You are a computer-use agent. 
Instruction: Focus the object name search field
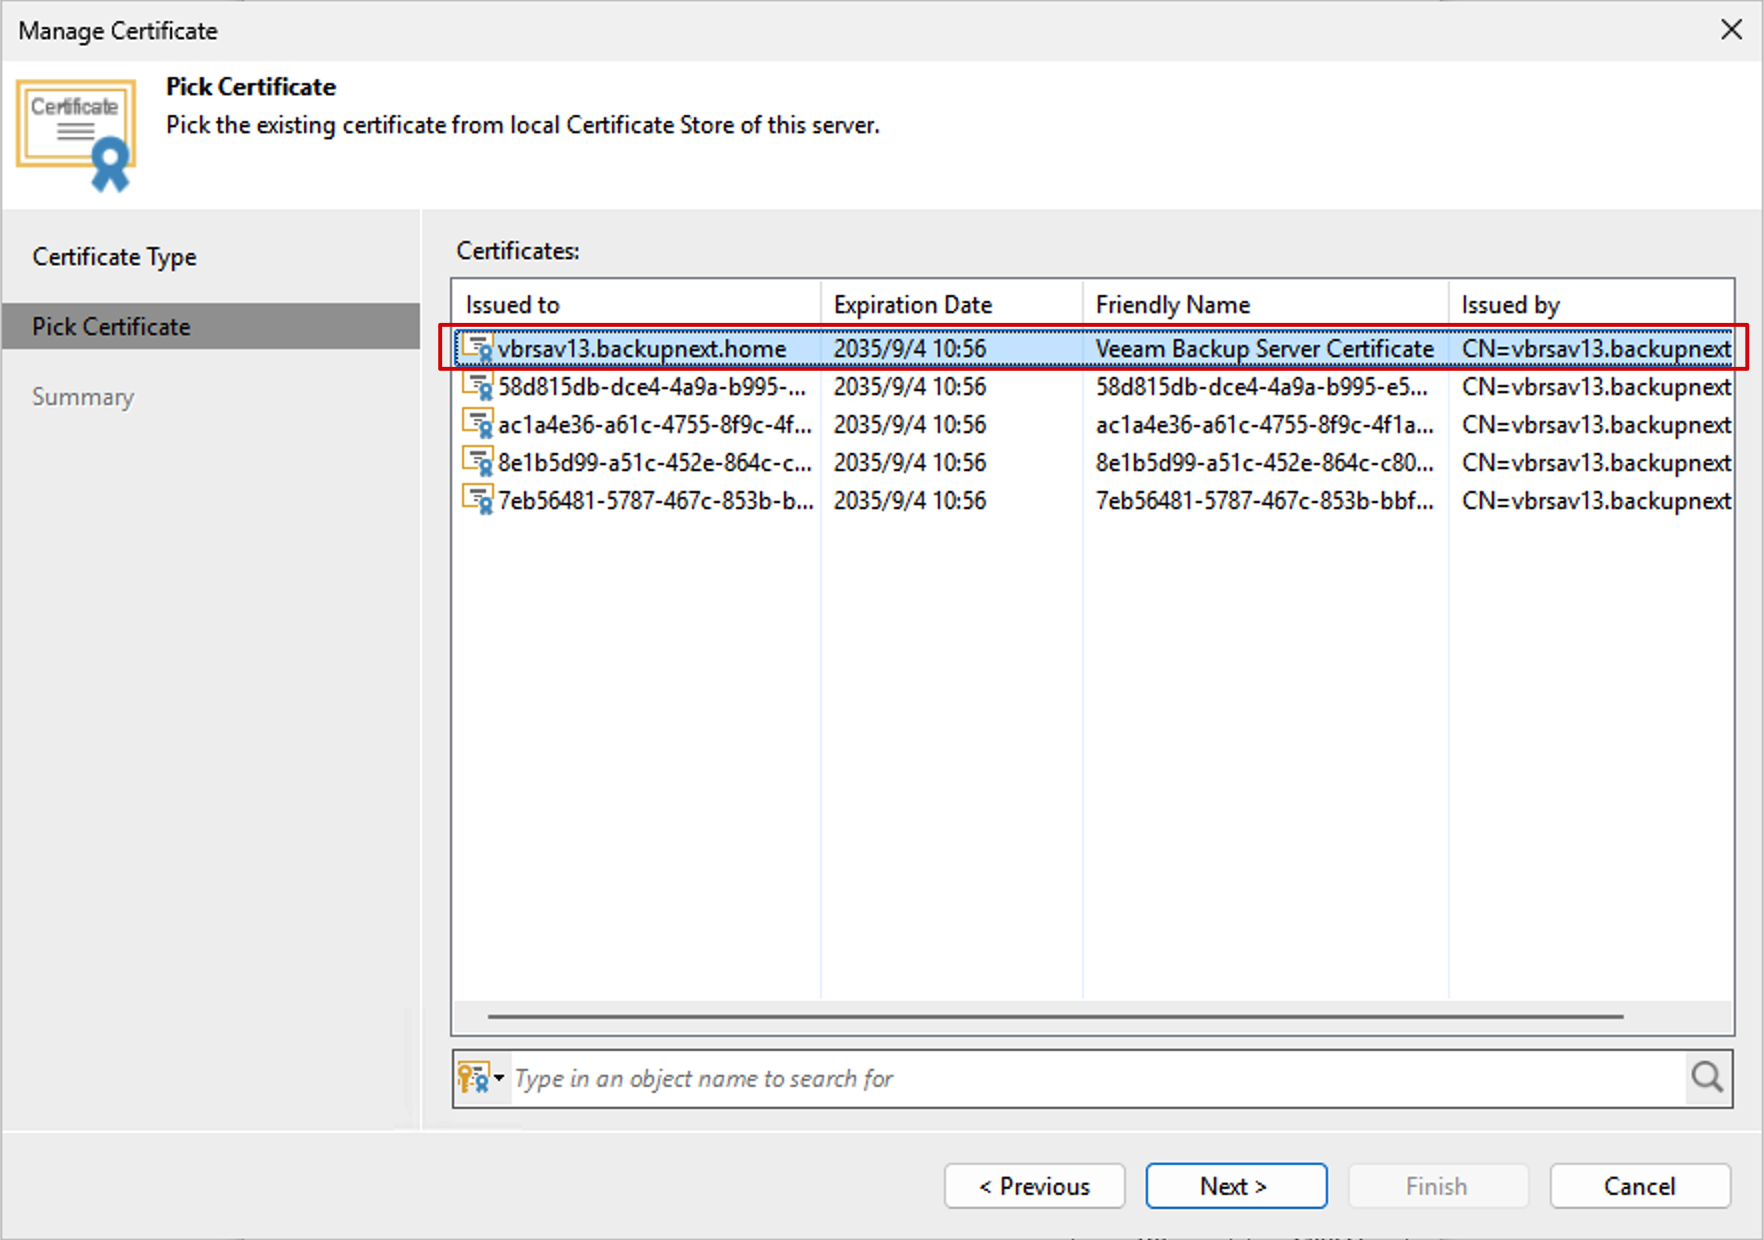(x=1095, y=1078)
